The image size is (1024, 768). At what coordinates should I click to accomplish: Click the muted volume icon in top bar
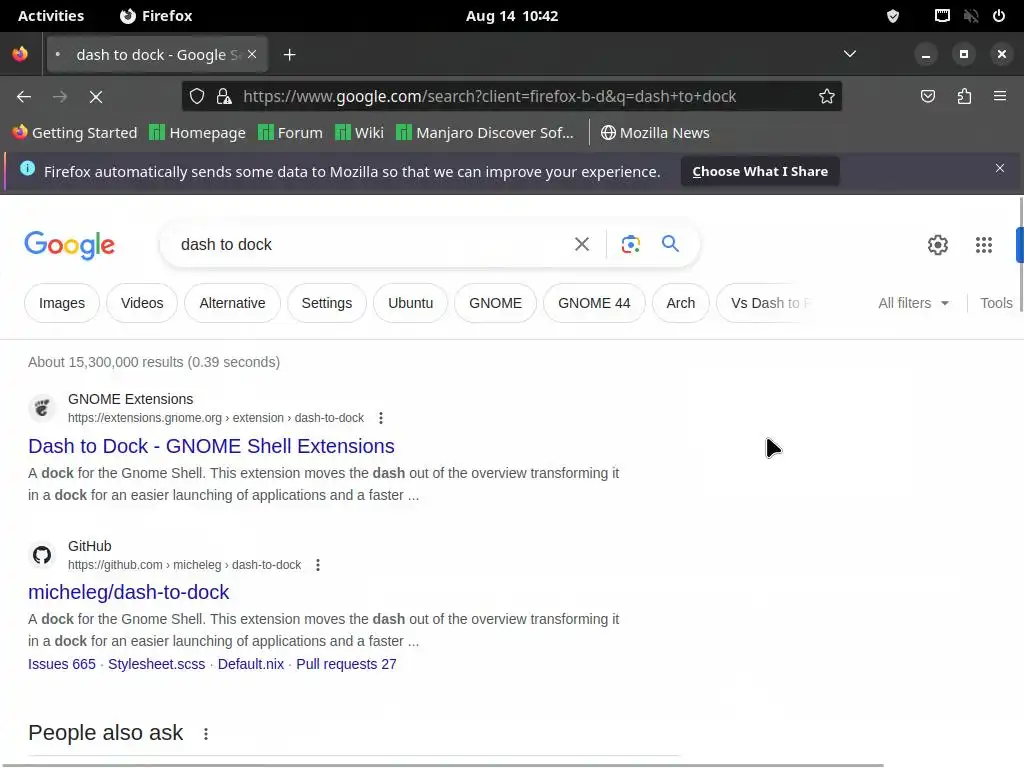click(970, 16)
